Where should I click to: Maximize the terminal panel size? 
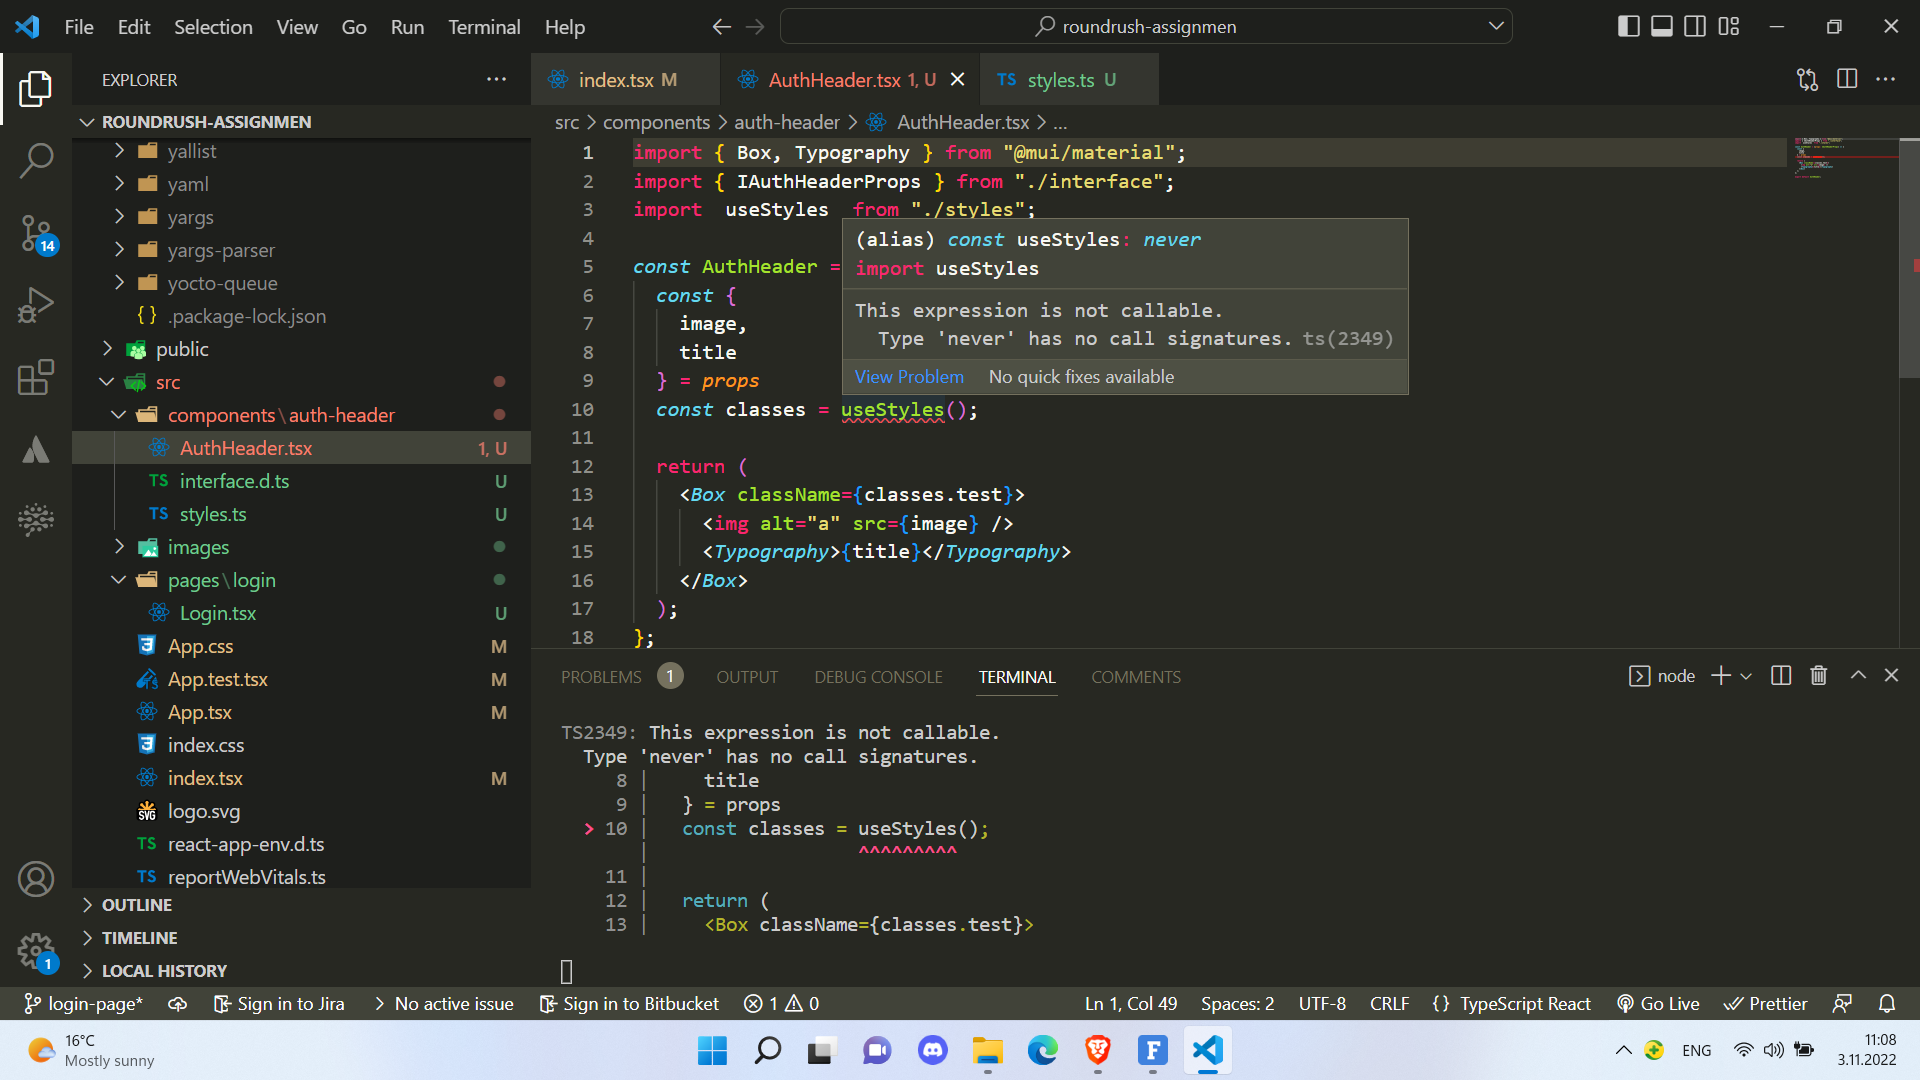(x=1858, y=676)
